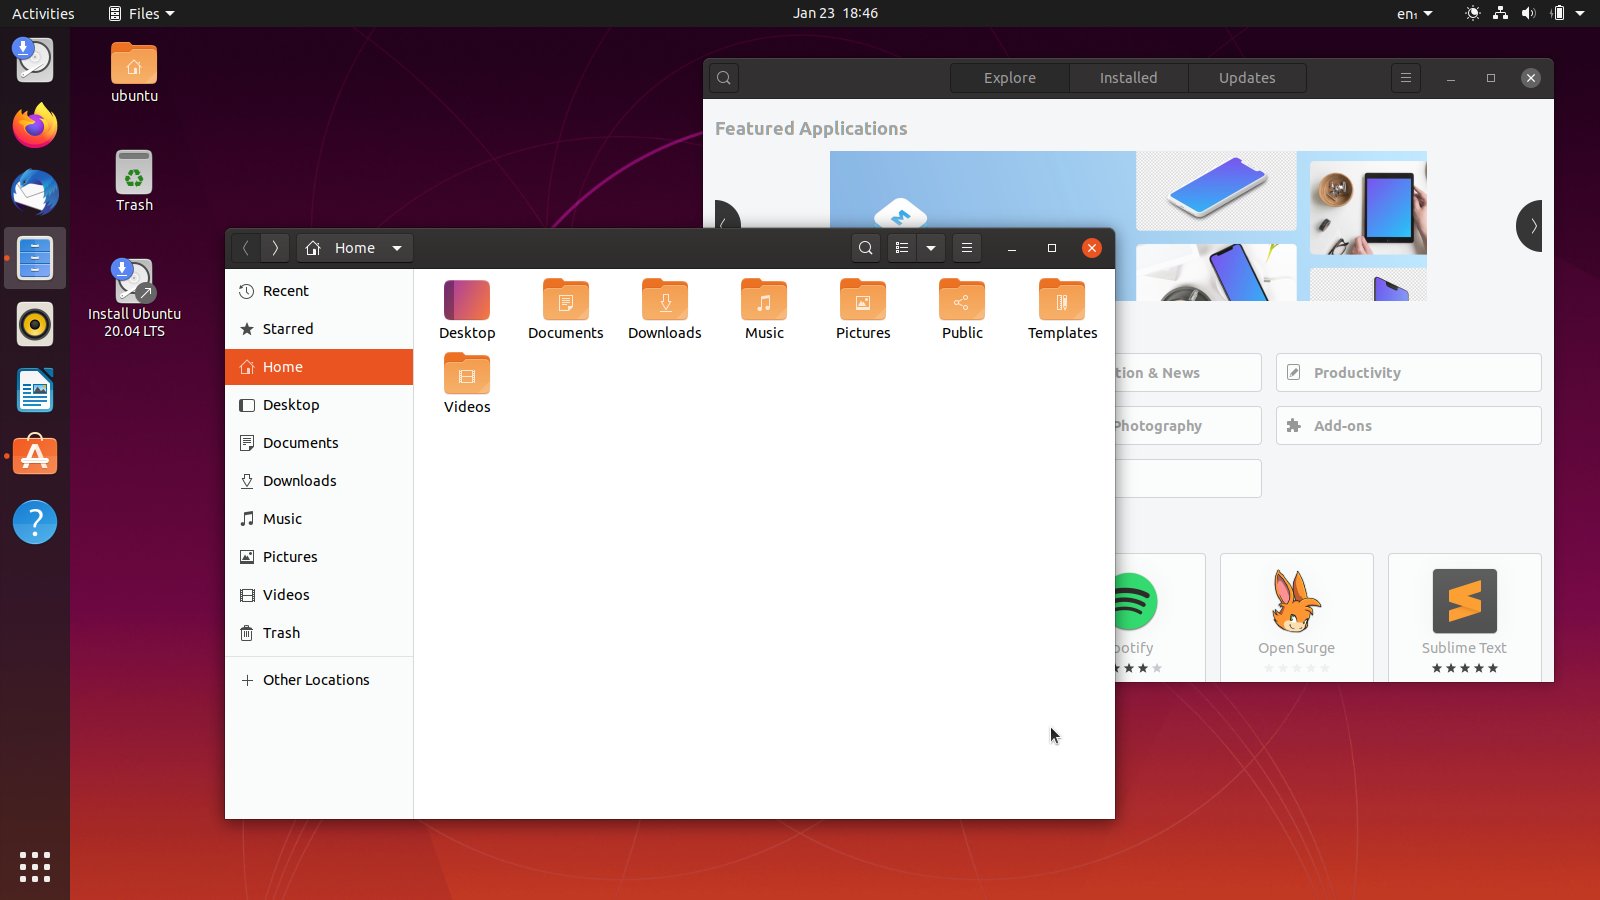1600x900 pixels.
Task: Select Home in Files sidebar
Action: coord(319,367)
